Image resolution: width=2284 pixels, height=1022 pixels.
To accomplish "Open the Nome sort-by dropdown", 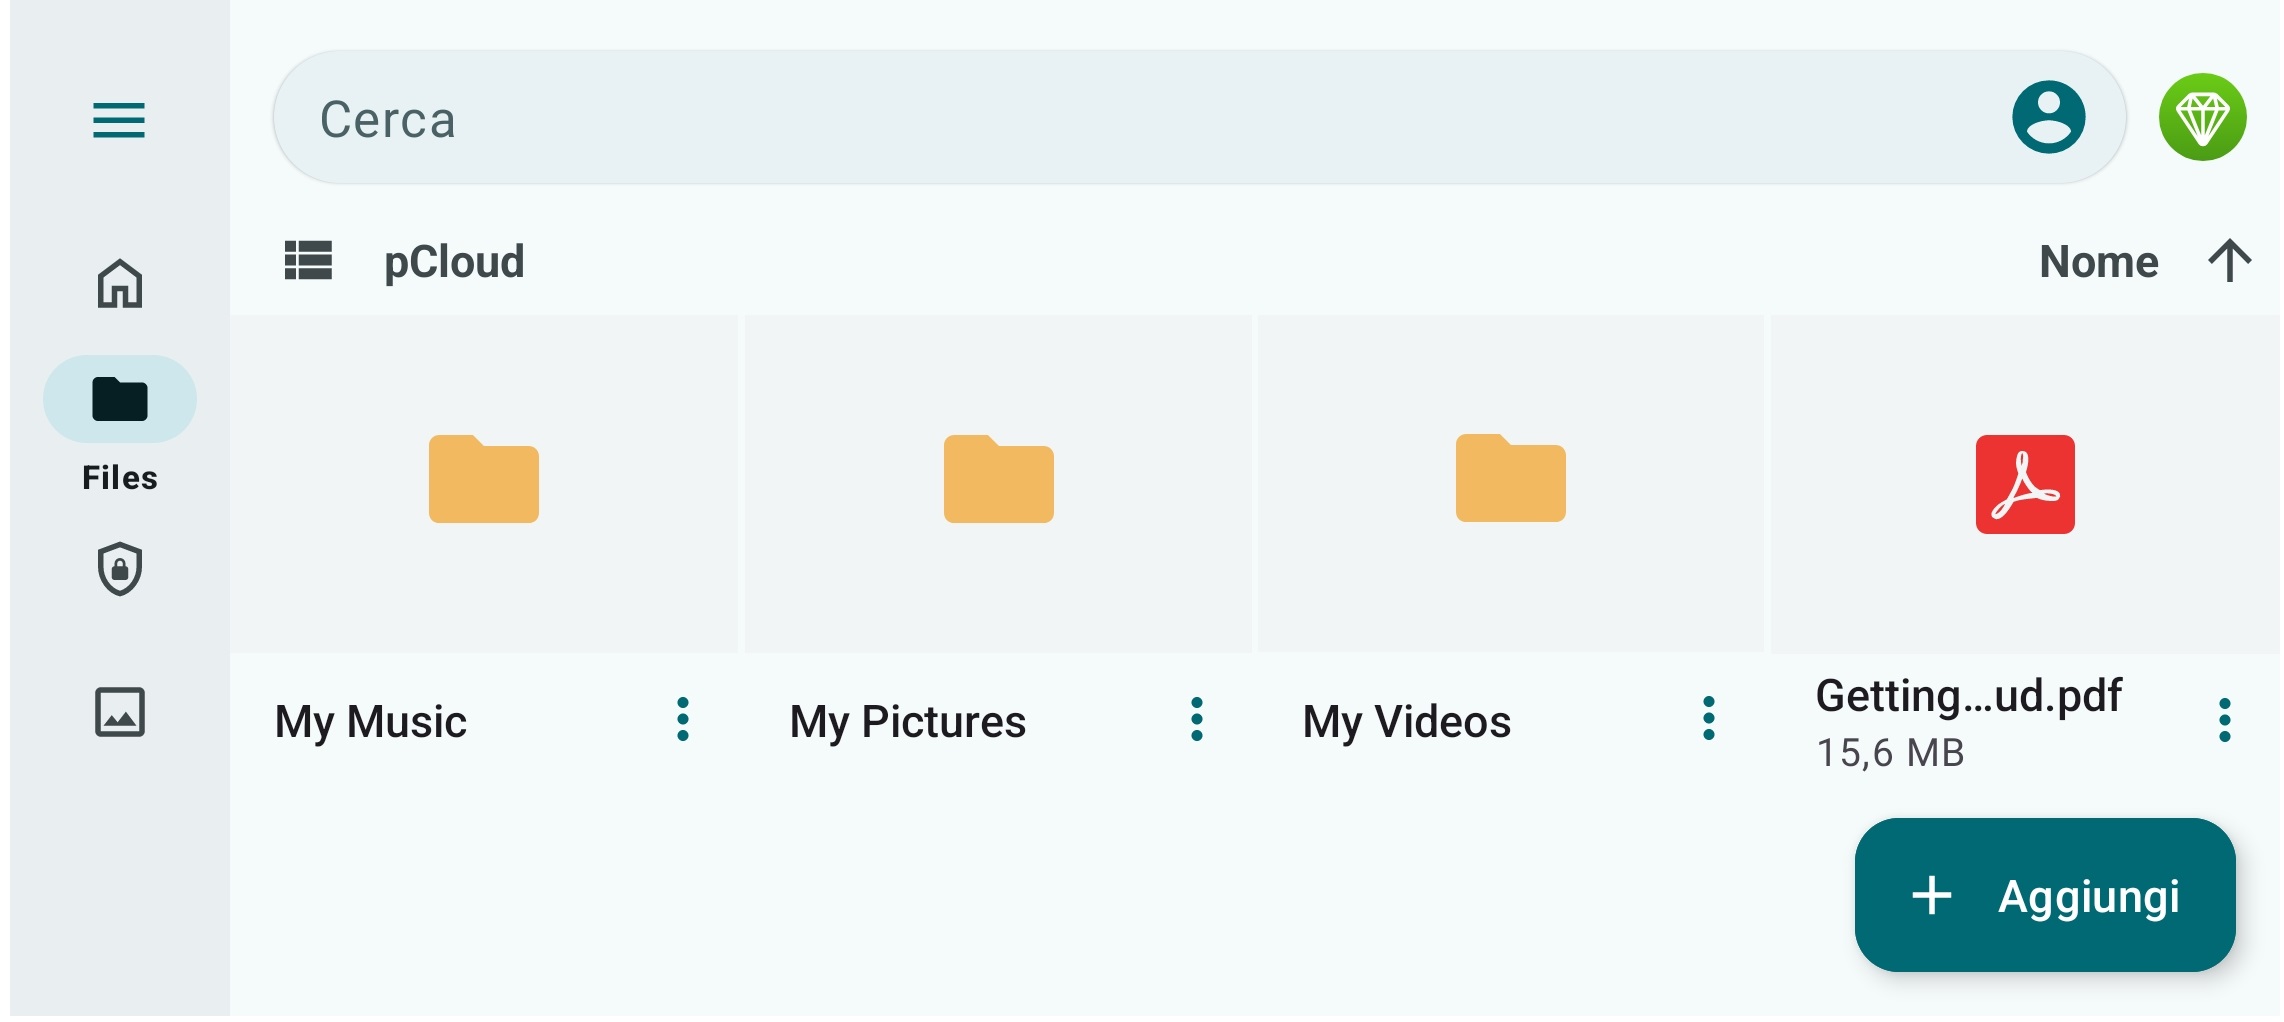I will coord(2099,261).
